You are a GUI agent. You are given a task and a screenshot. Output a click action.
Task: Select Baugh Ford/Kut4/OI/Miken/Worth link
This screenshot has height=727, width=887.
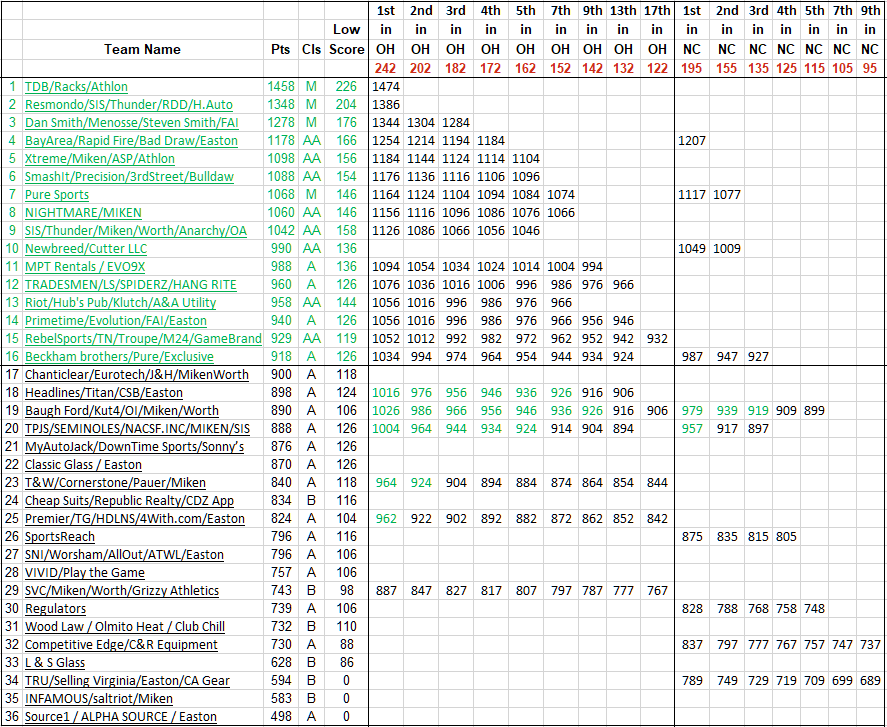[x=122, y=411]
